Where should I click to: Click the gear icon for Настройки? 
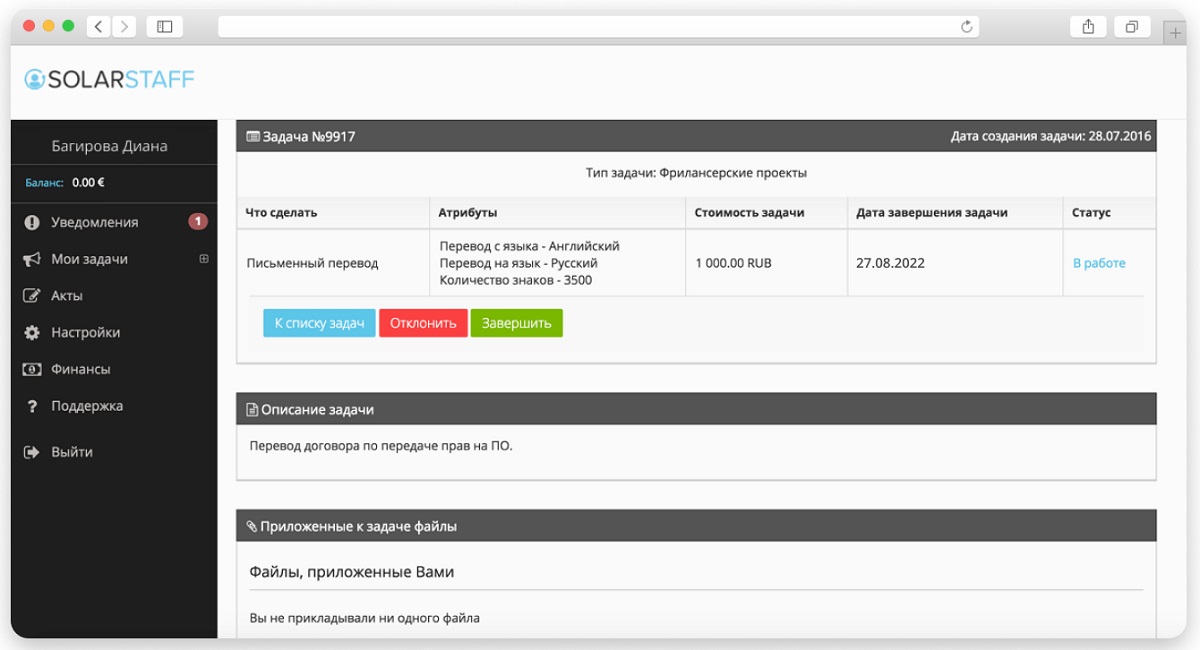pos(32,333)
